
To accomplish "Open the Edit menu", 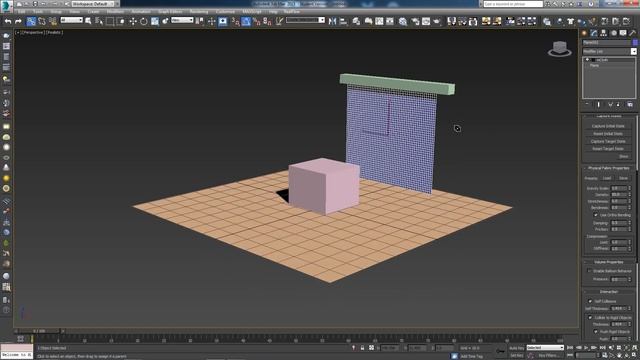I will [21, 12].
